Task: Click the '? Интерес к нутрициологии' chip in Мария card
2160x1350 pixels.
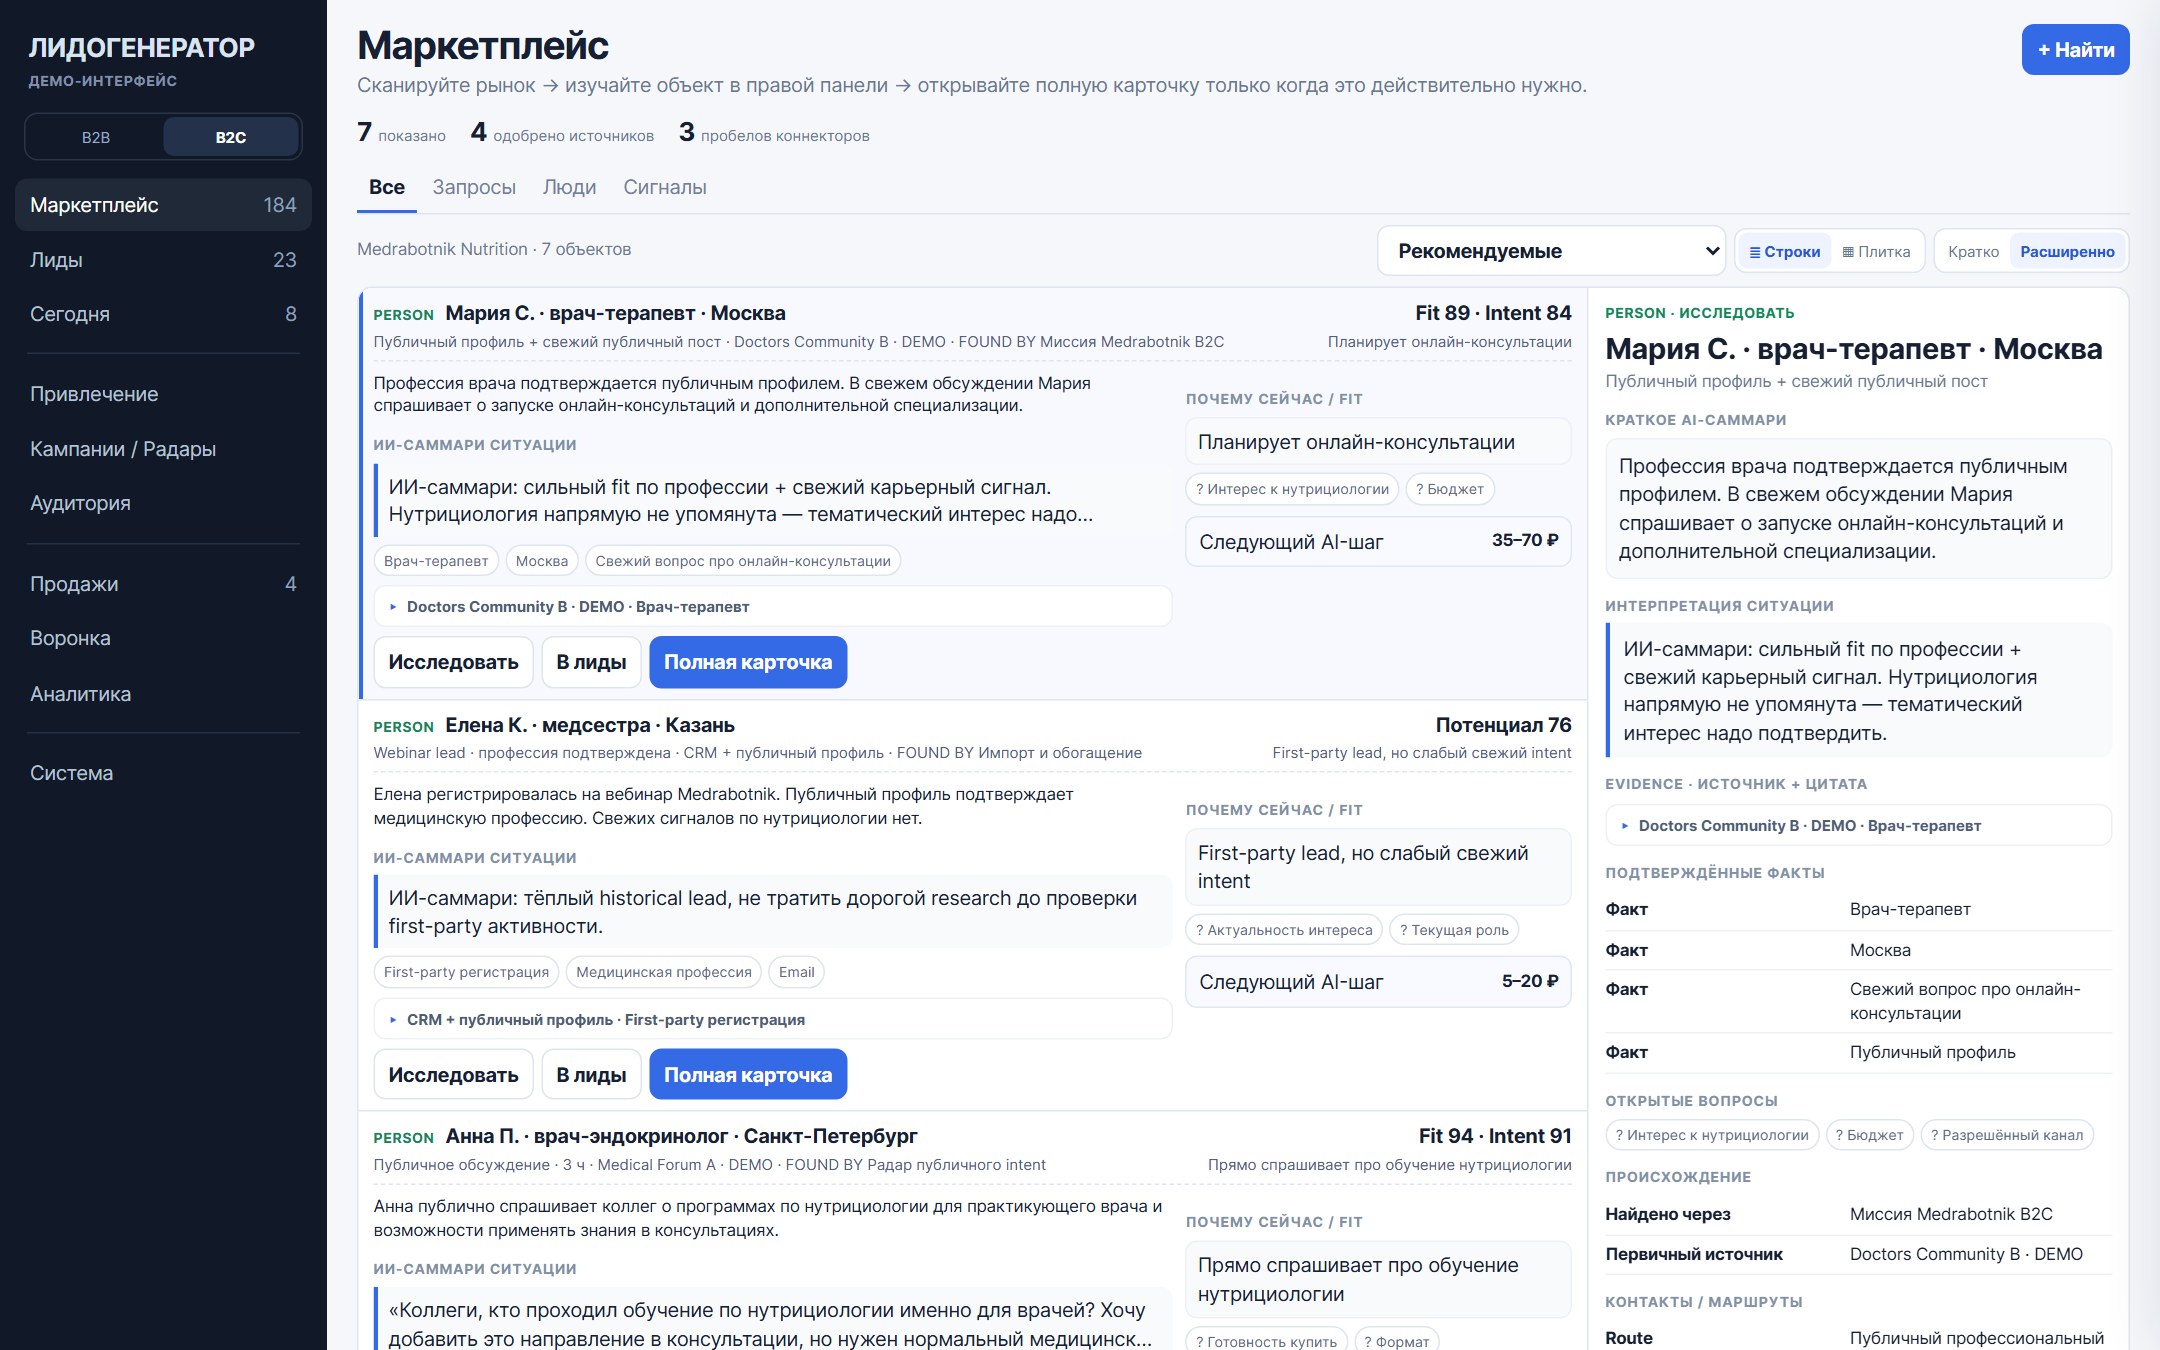Action: 1292,489
